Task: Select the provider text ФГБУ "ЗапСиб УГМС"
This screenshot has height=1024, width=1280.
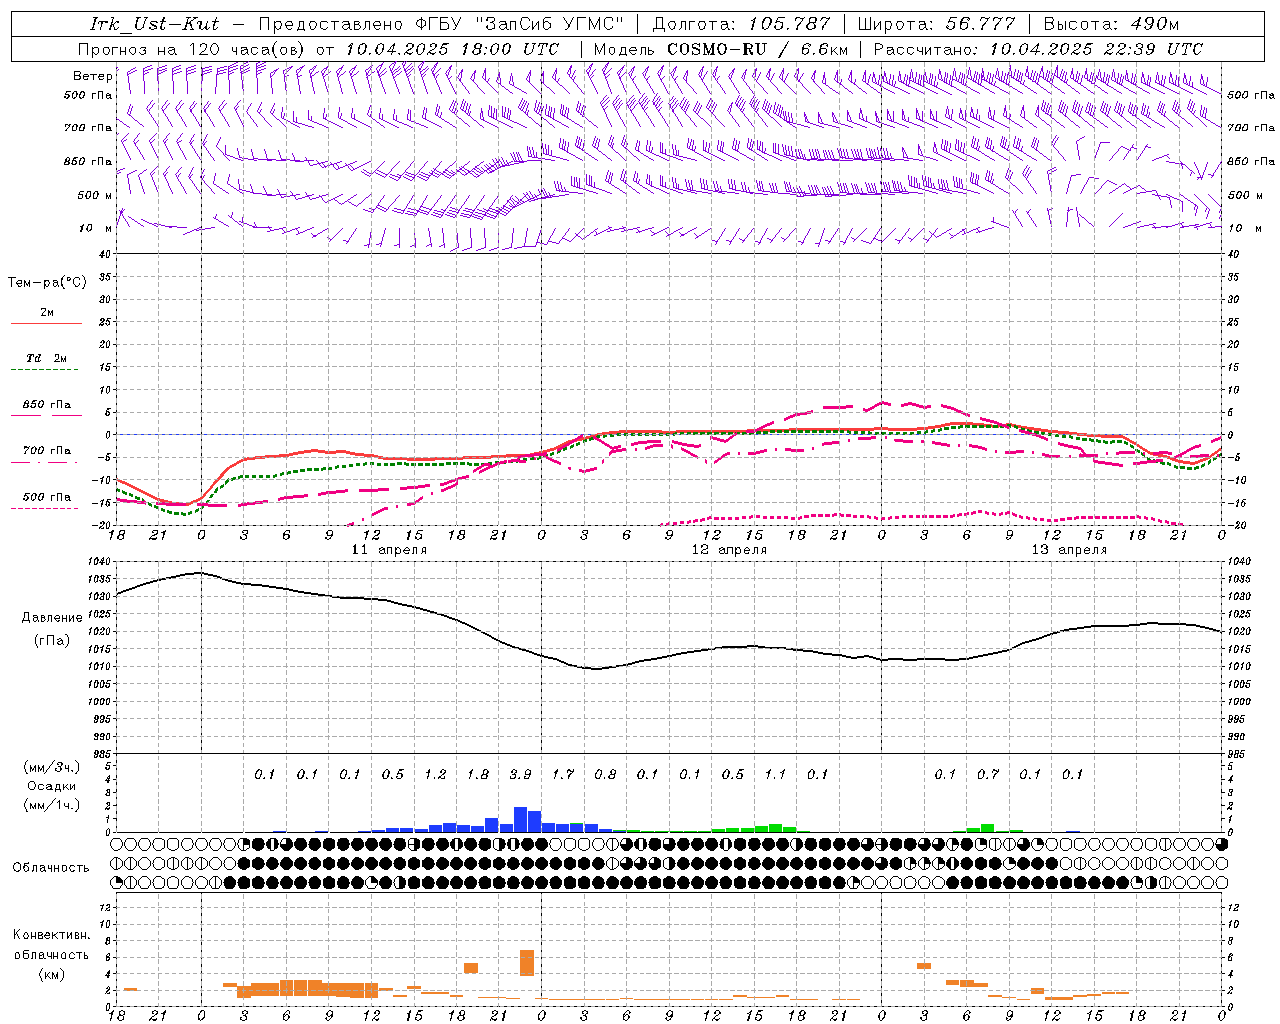Action: click(520, 24)
